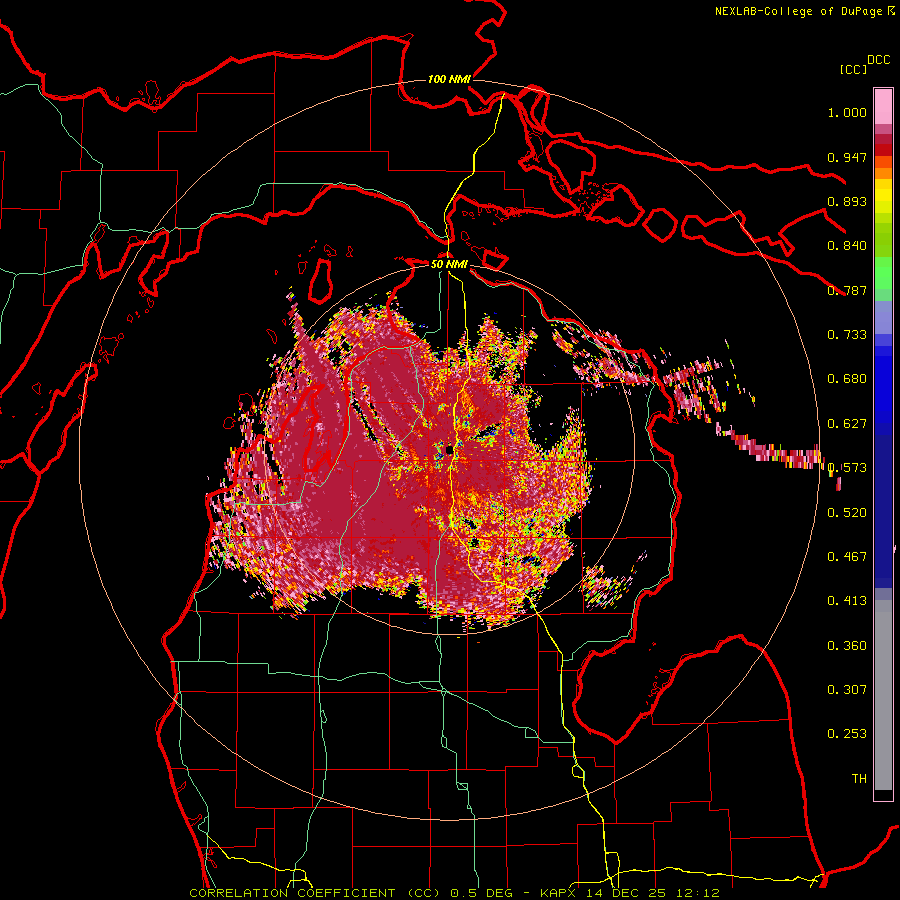
Task: Click the KAPX station identifier in caption
Action: (558, 893)
